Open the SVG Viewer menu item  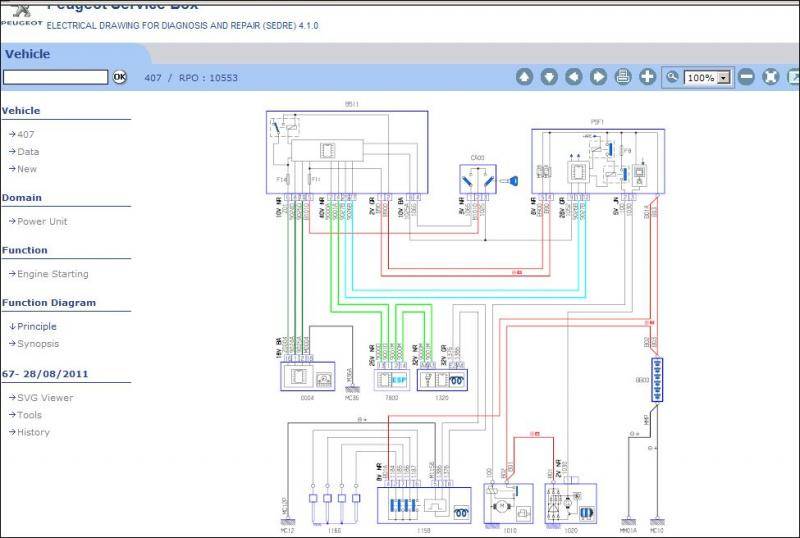(x=45, y=398)
